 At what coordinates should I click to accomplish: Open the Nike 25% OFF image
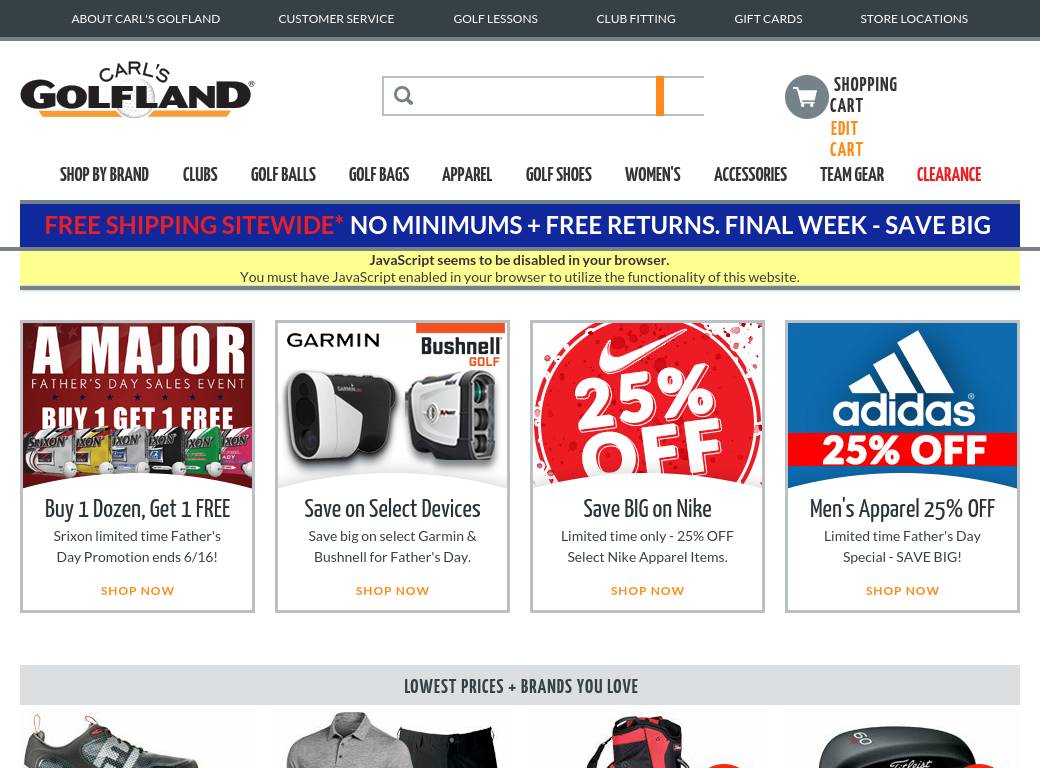[x=647, y=405]
